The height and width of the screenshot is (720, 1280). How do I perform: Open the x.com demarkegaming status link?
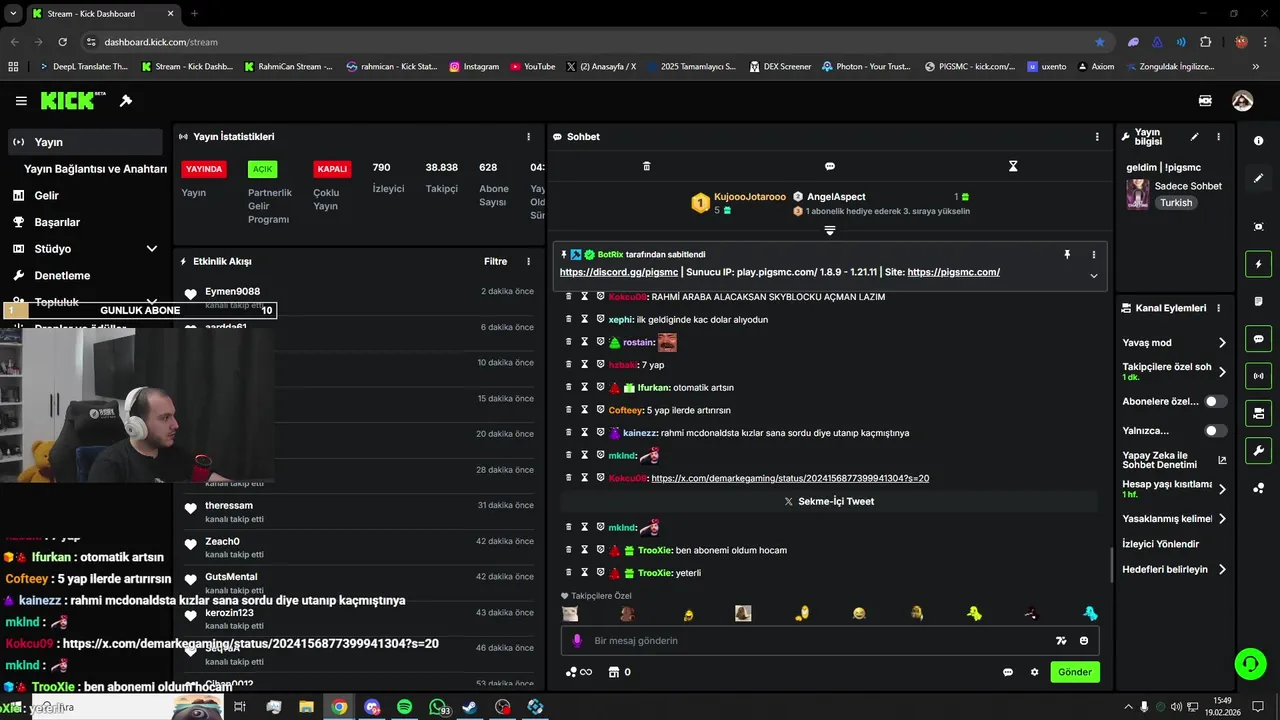pos(790,479)
